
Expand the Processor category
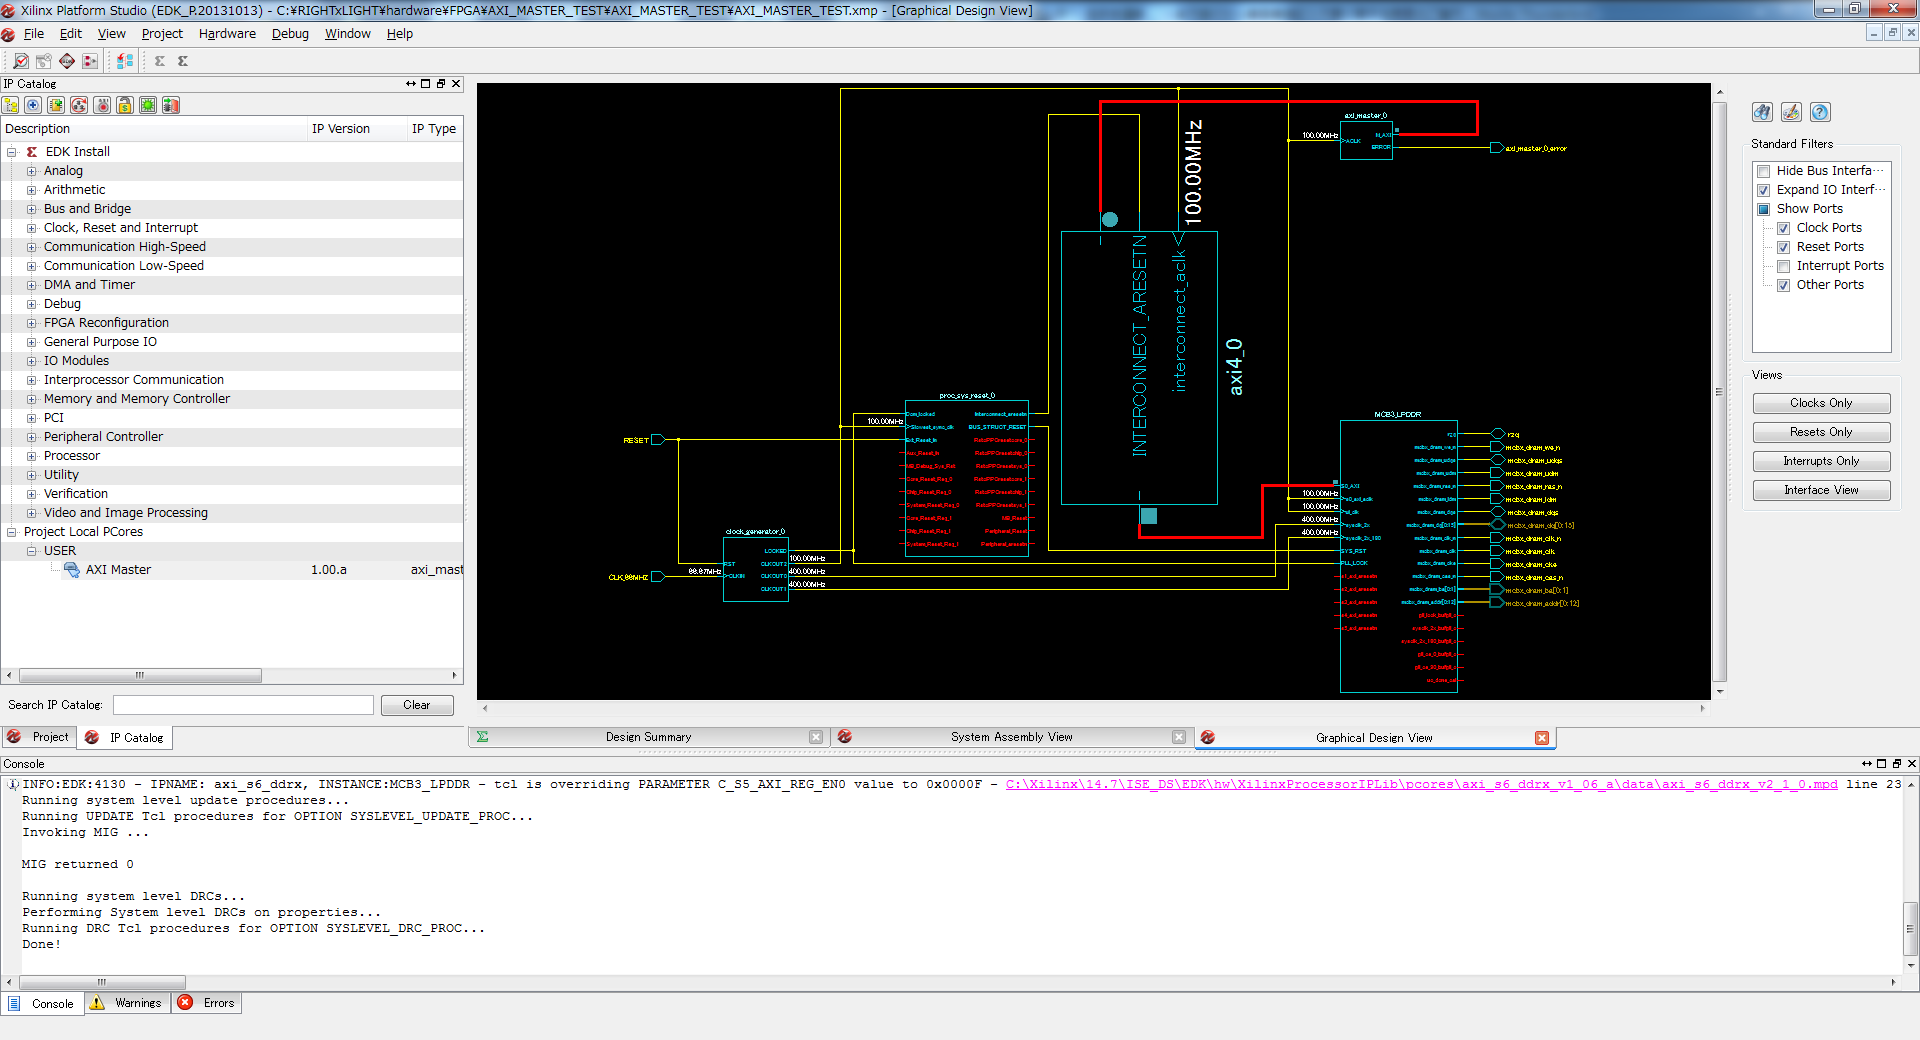[x=31, y=456]
